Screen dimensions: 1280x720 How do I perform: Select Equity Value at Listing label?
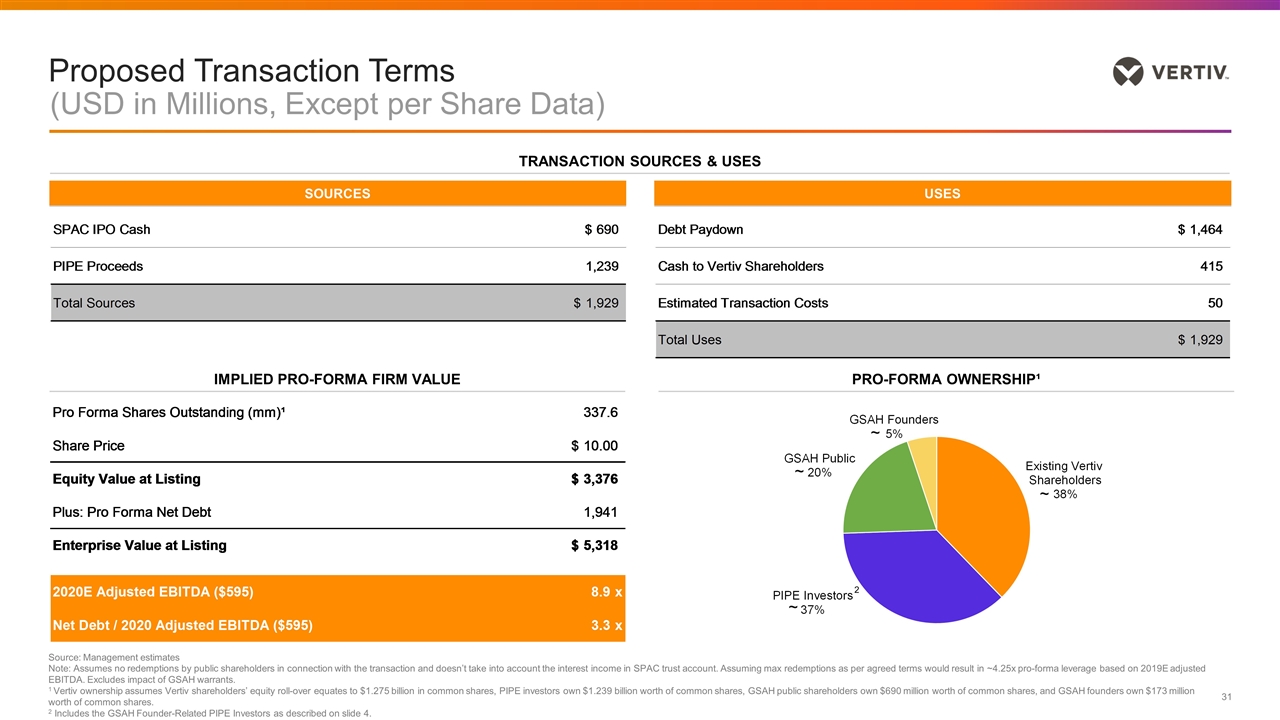tap(126, 479)
